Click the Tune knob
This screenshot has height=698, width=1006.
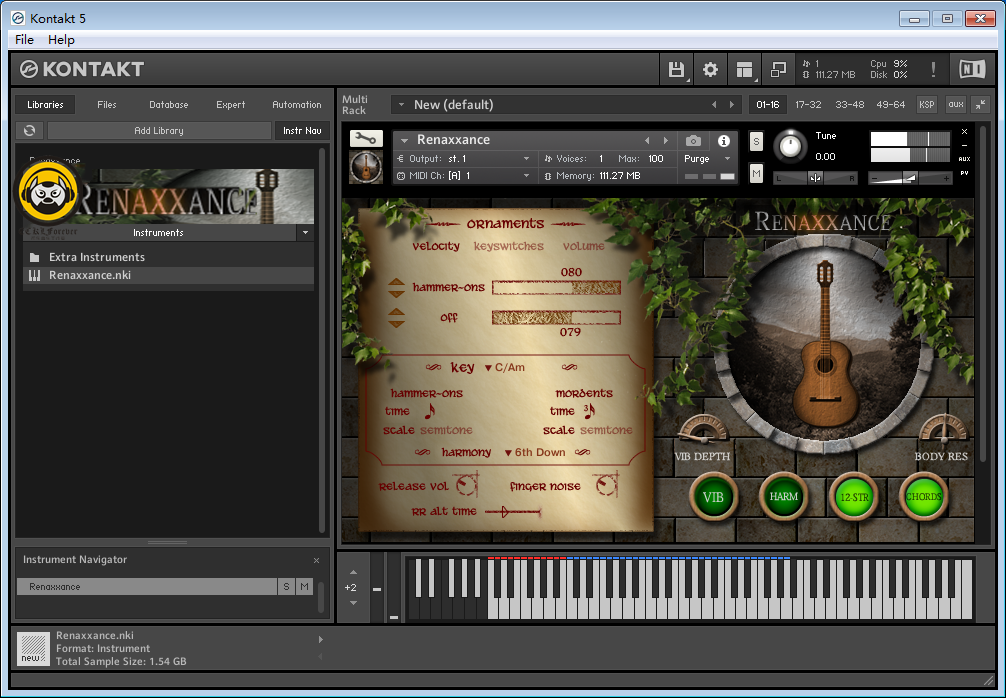(x=791, y=146)
